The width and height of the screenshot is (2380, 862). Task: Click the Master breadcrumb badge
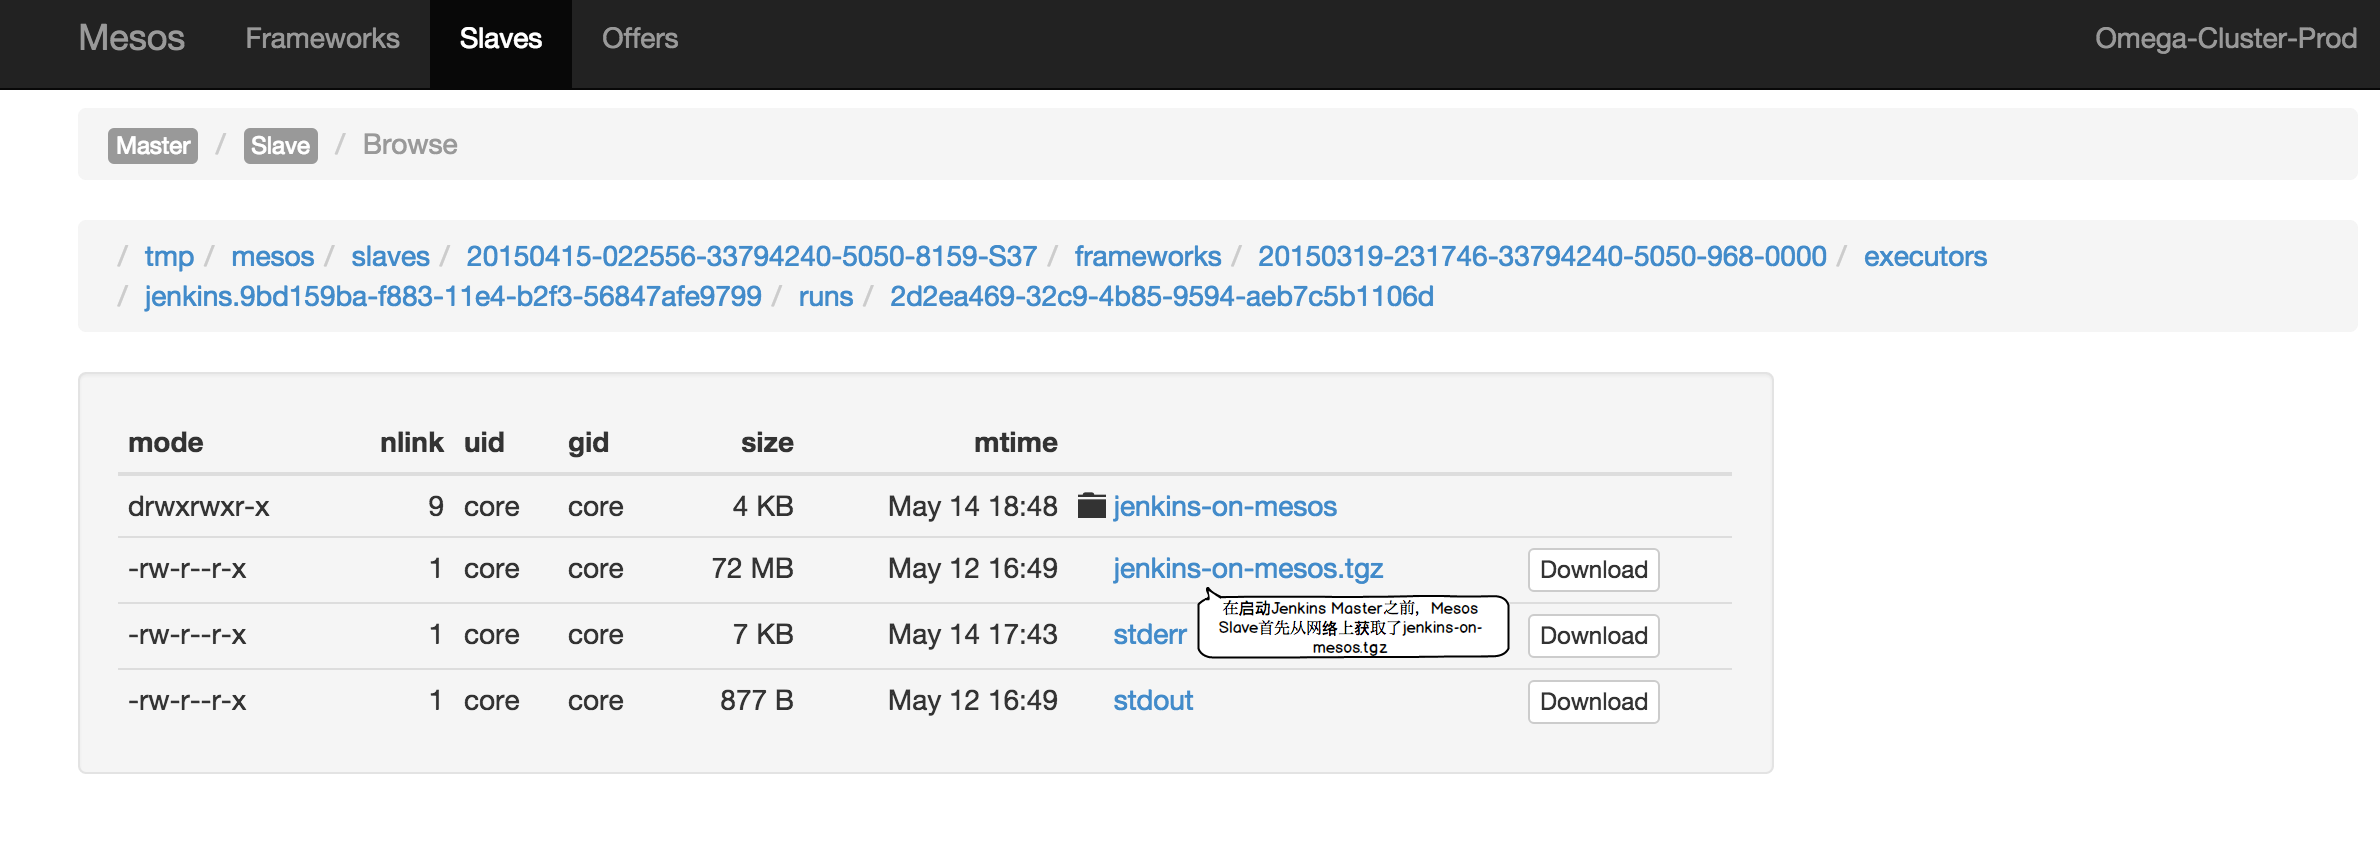[x=152, y=146]
